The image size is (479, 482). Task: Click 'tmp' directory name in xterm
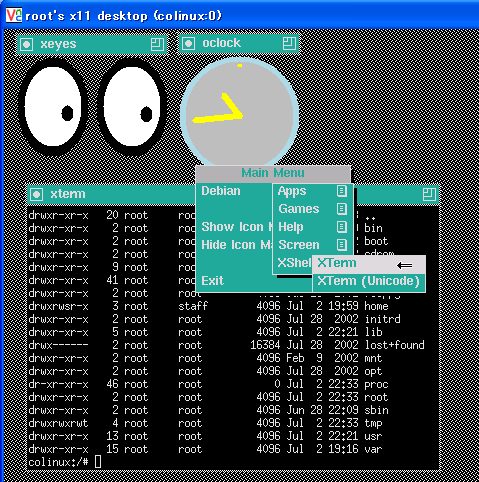pyautogui.click(x=373, y=423)
